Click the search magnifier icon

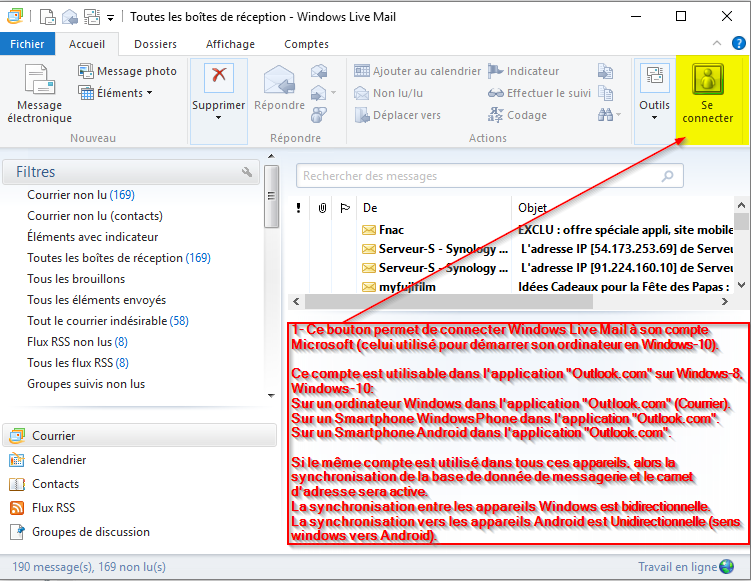(x=668, y=176)
